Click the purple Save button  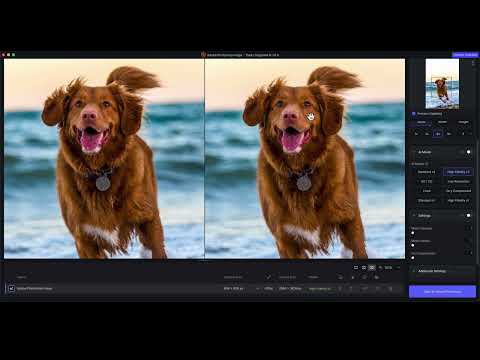(x=442, y=292)
